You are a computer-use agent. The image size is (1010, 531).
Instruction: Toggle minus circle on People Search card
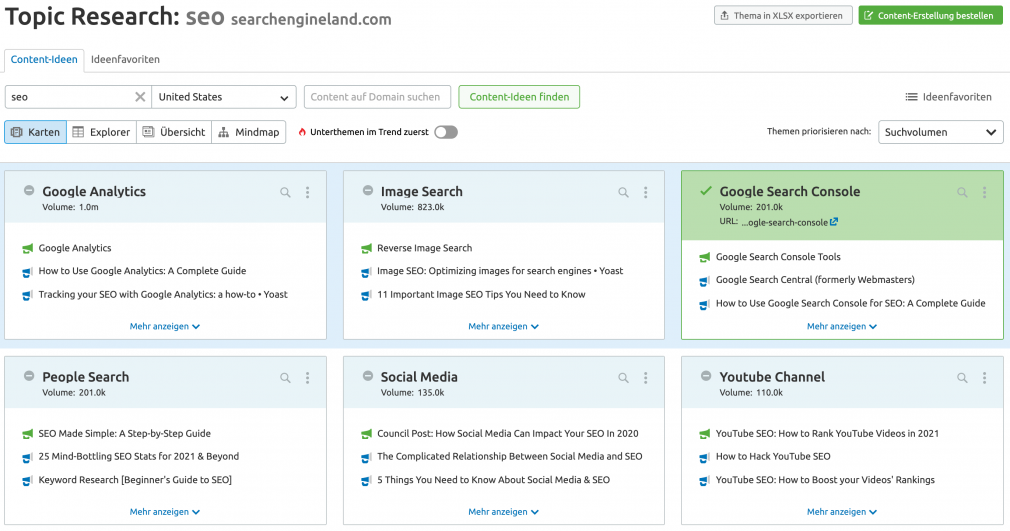pos(29,376)
